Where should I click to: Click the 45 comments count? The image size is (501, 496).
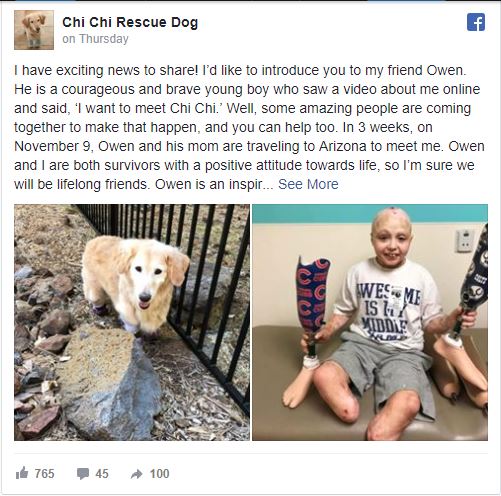click(x=102, y=474)
